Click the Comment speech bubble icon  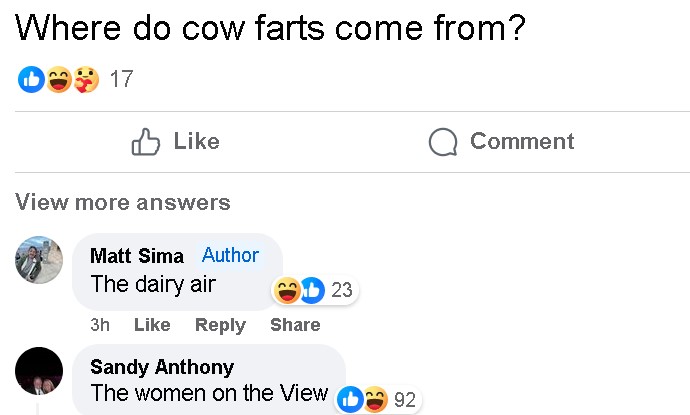(x=442, y=143)
